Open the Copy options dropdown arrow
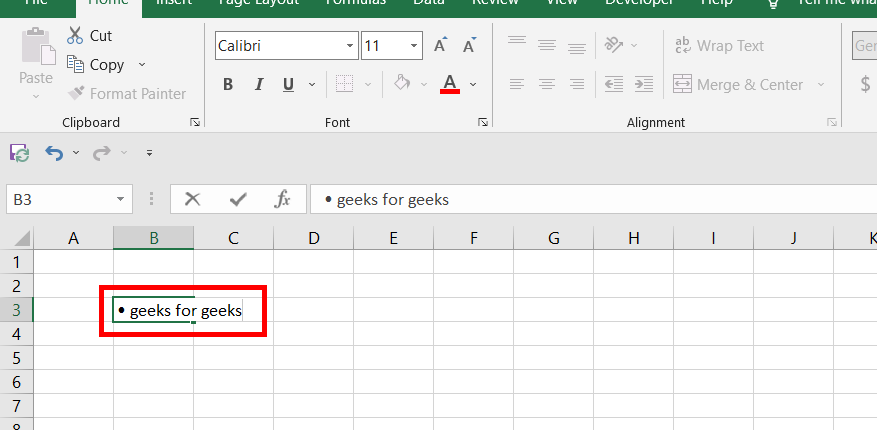 [142, 64]
